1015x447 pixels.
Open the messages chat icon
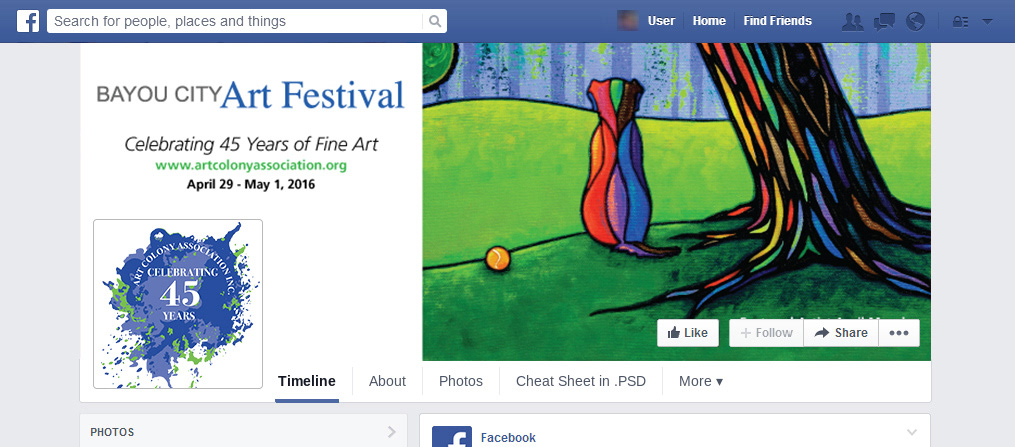[x=884, y=21]
